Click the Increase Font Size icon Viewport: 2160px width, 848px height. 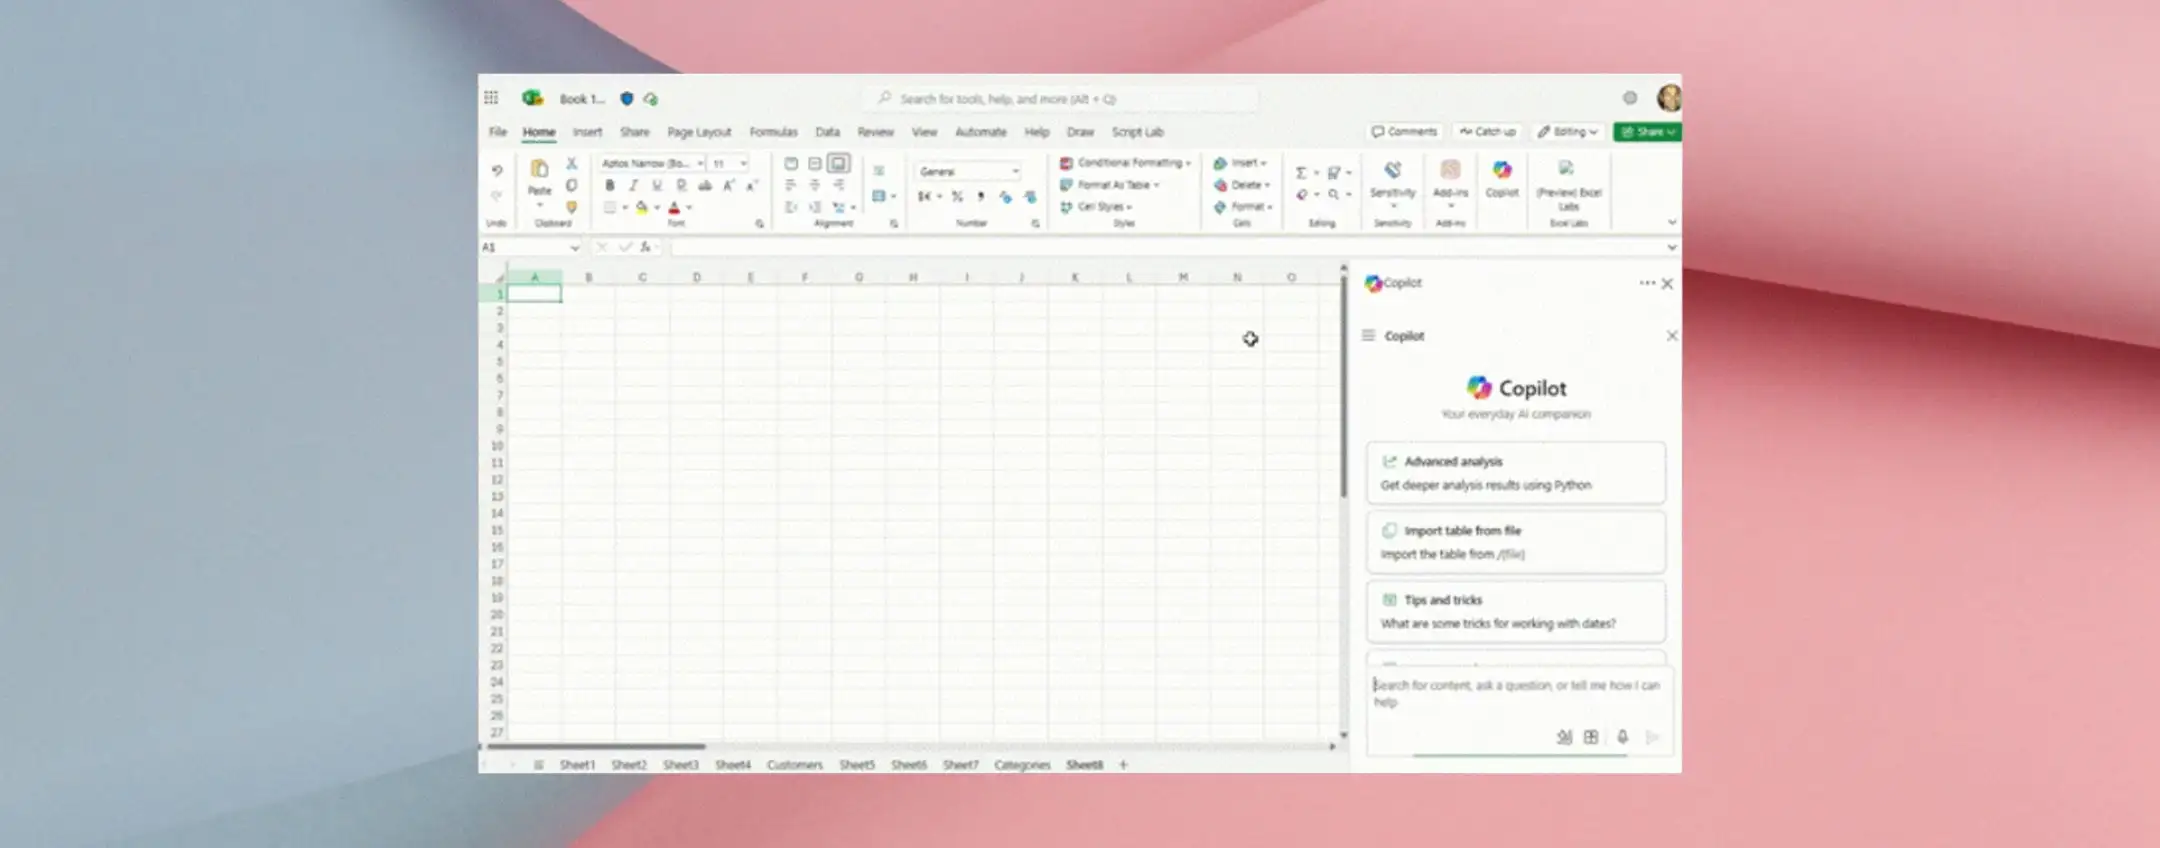(x=729, y=185)
